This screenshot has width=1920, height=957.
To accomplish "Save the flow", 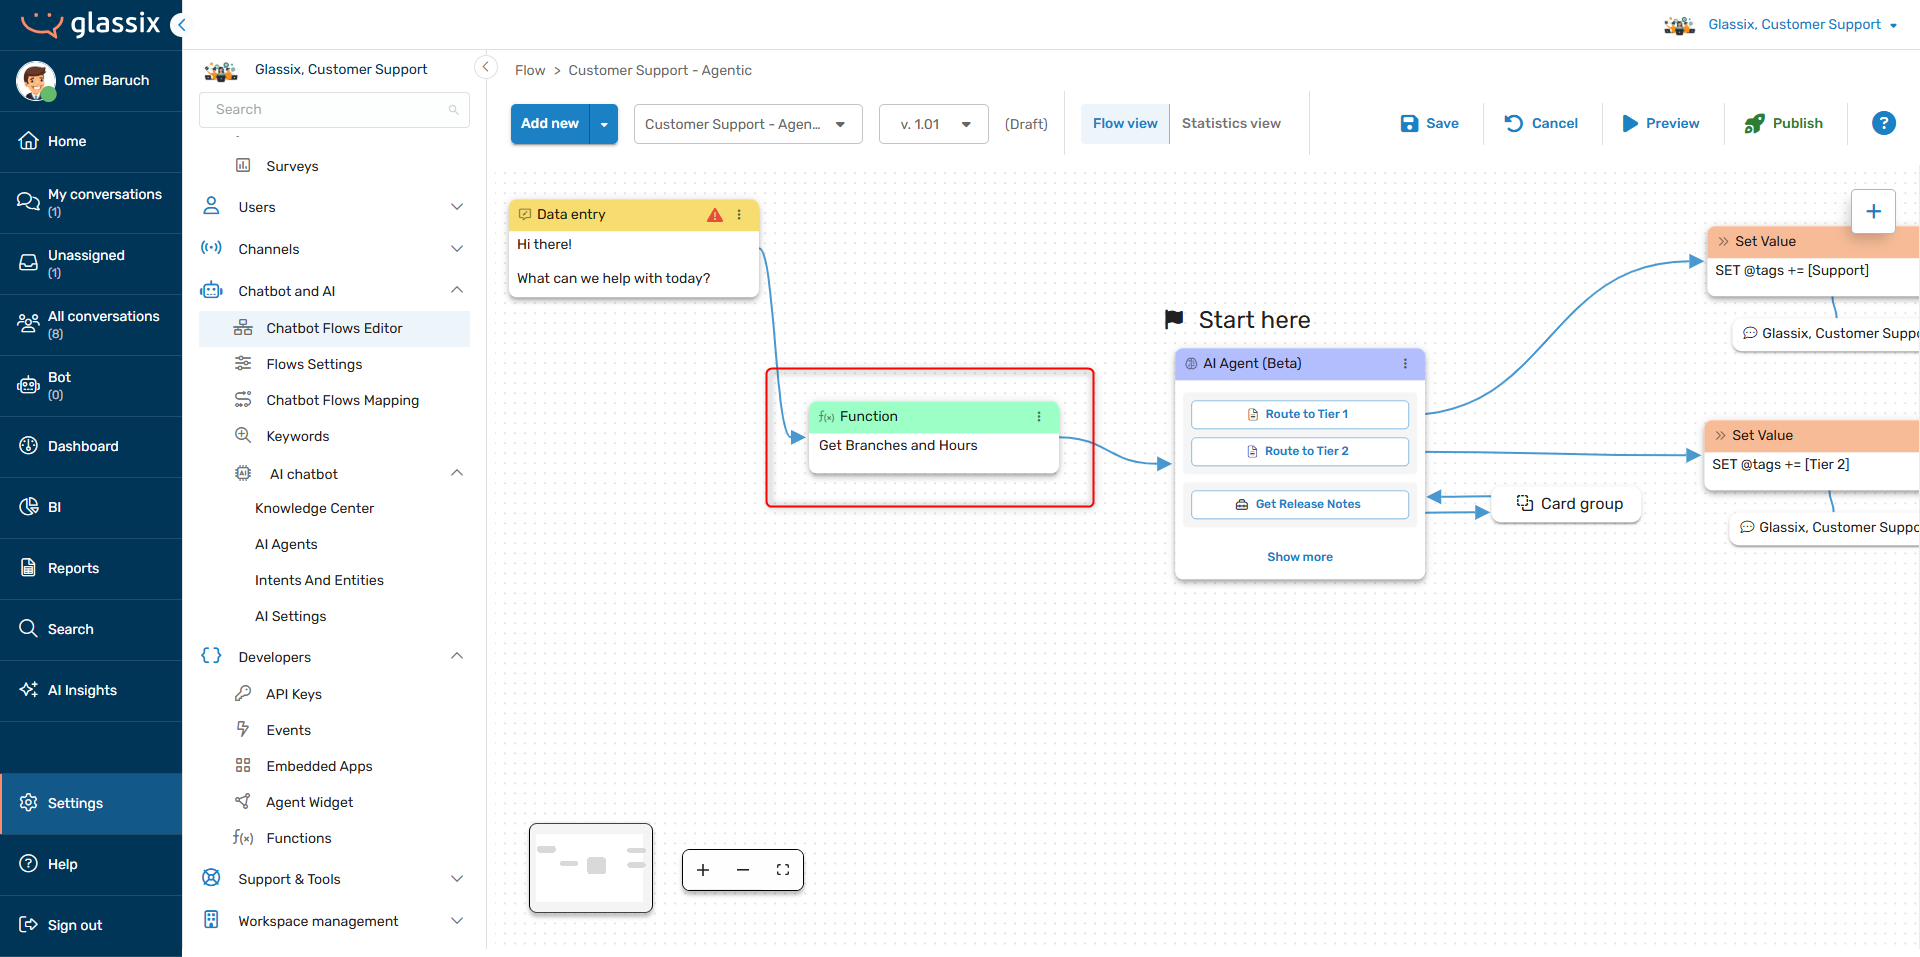I will coord(1430,123).
